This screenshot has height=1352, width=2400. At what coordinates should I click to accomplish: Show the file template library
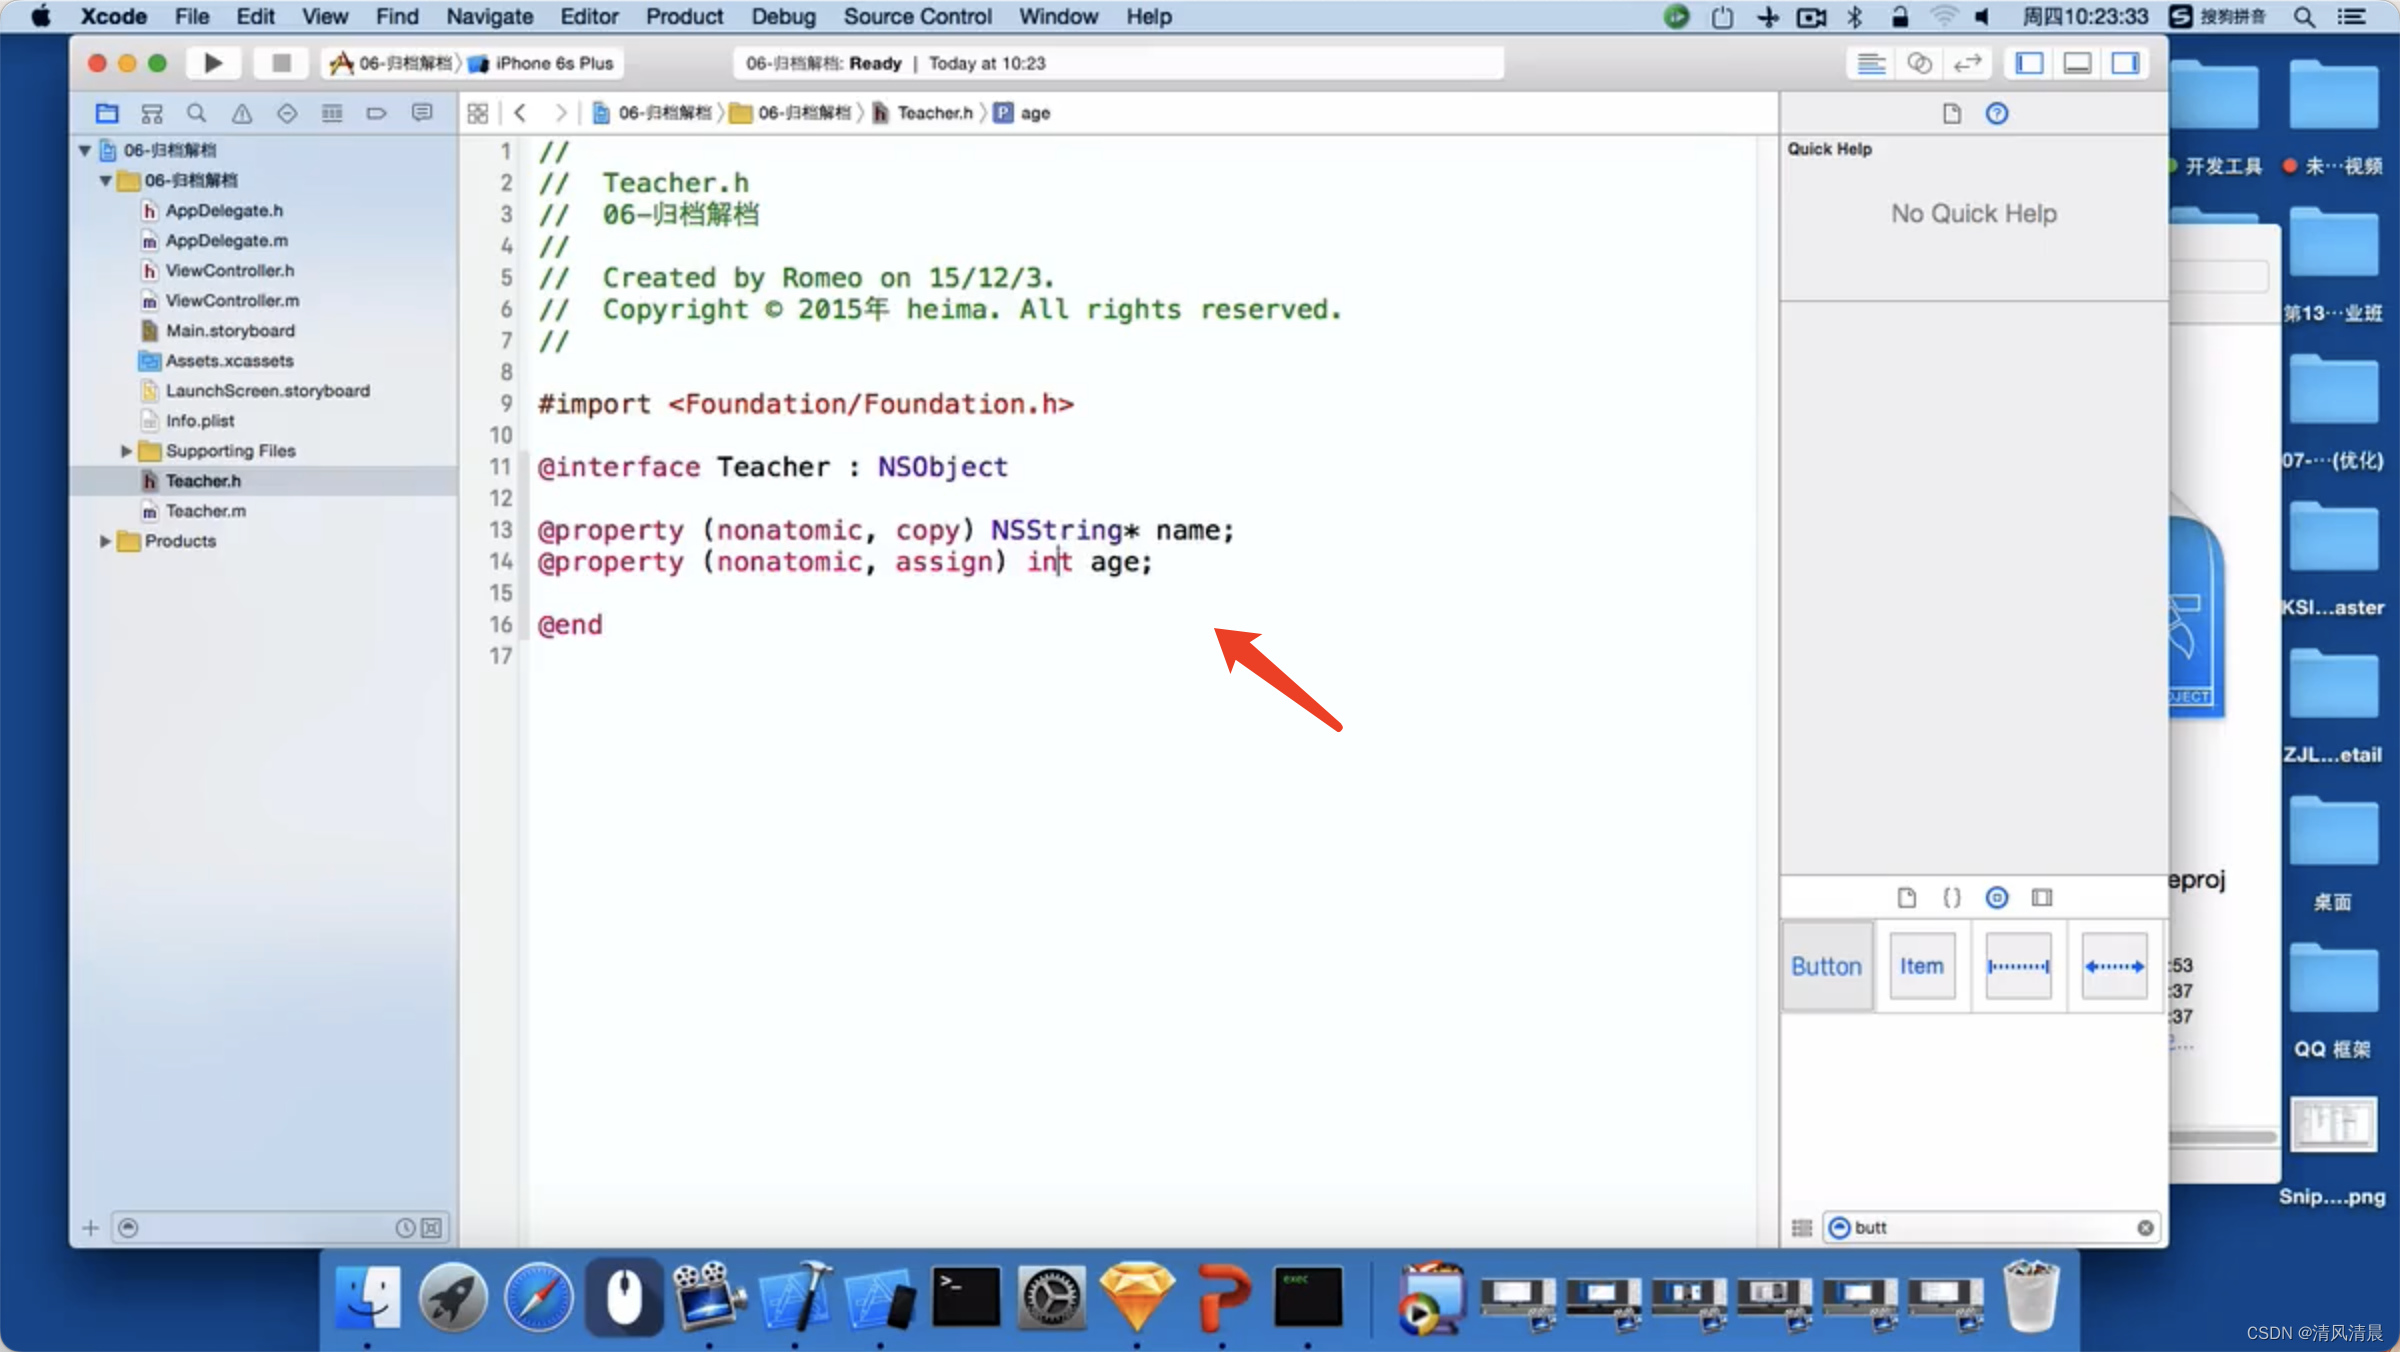pos(1907,897)
